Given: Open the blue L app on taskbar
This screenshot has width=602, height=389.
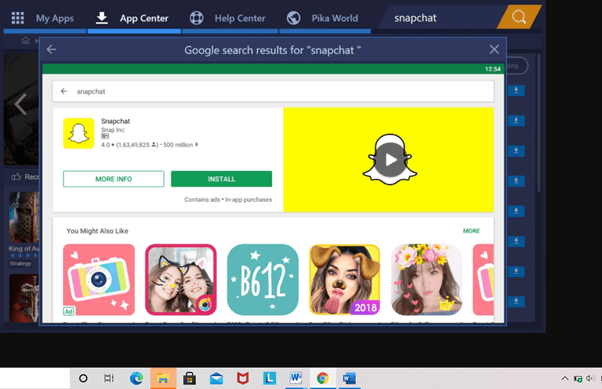Looking at the screenshot, I should pyautogui.click(x=269, y=378).
